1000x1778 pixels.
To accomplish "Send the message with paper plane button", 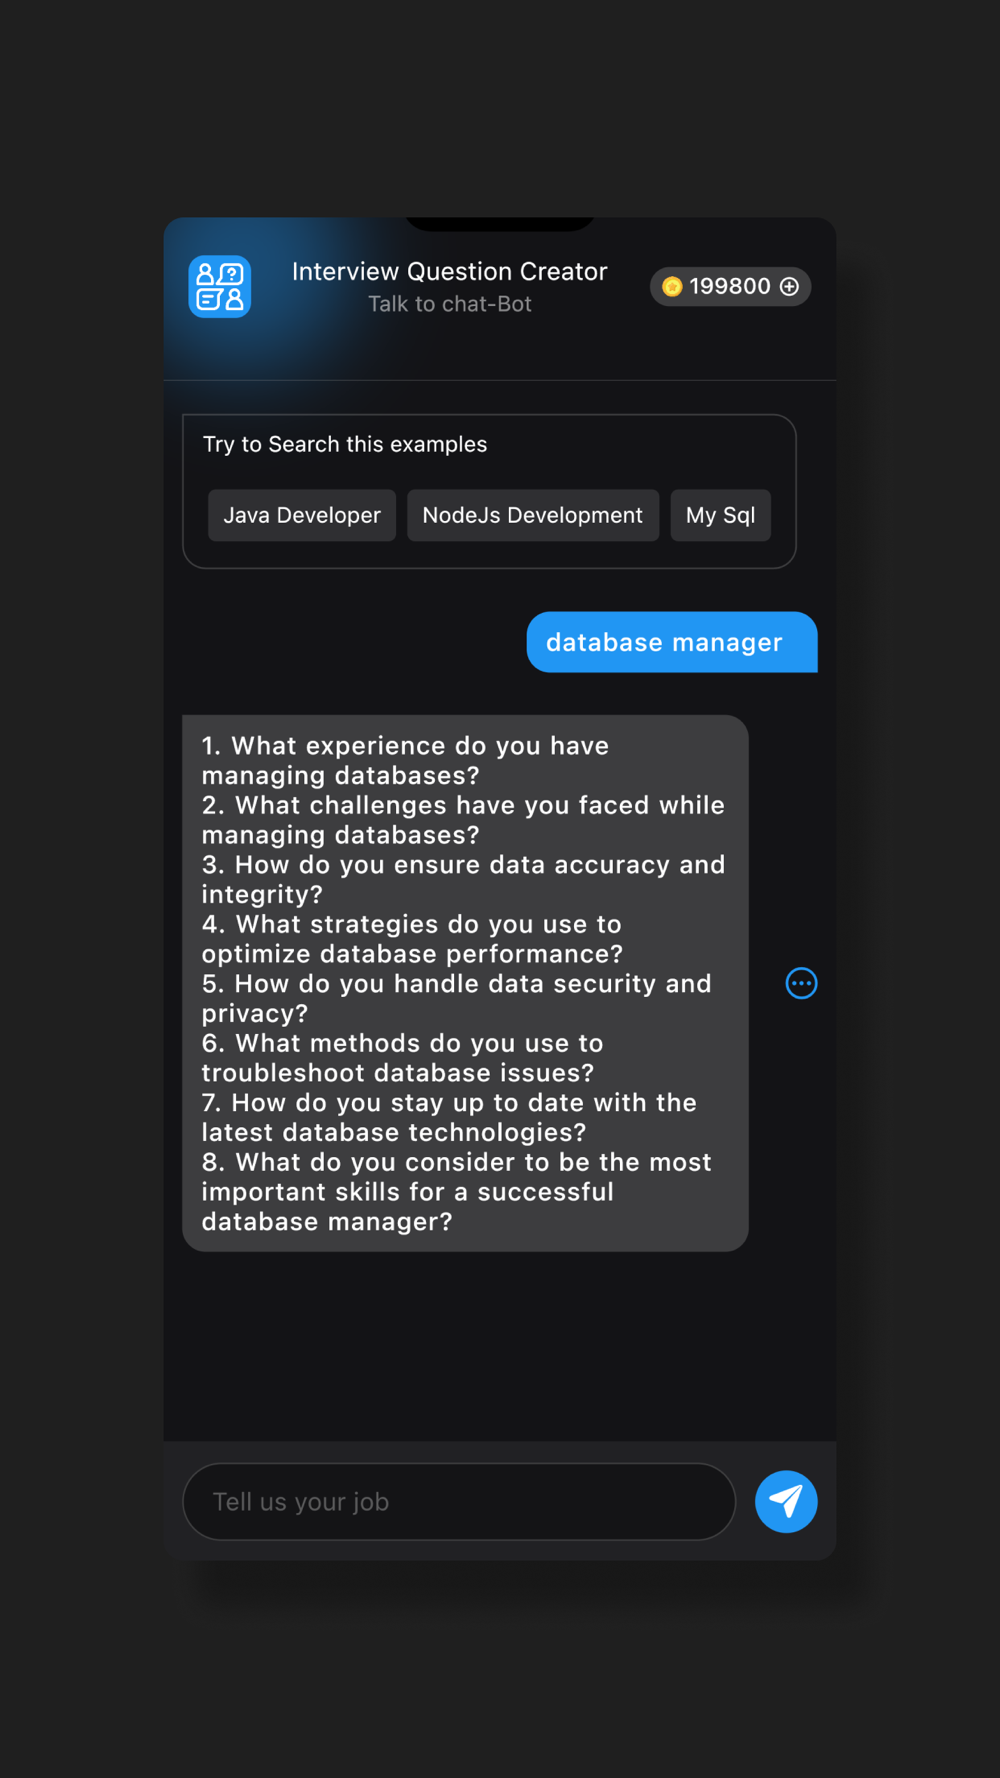I will [786, 1501].
